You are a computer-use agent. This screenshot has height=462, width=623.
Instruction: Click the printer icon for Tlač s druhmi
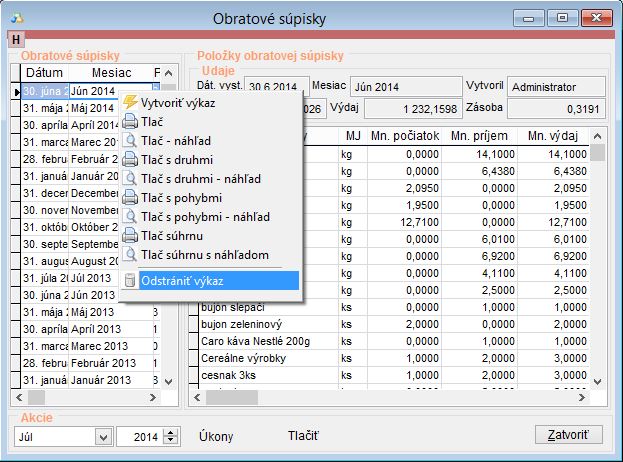tap(130, 159)
